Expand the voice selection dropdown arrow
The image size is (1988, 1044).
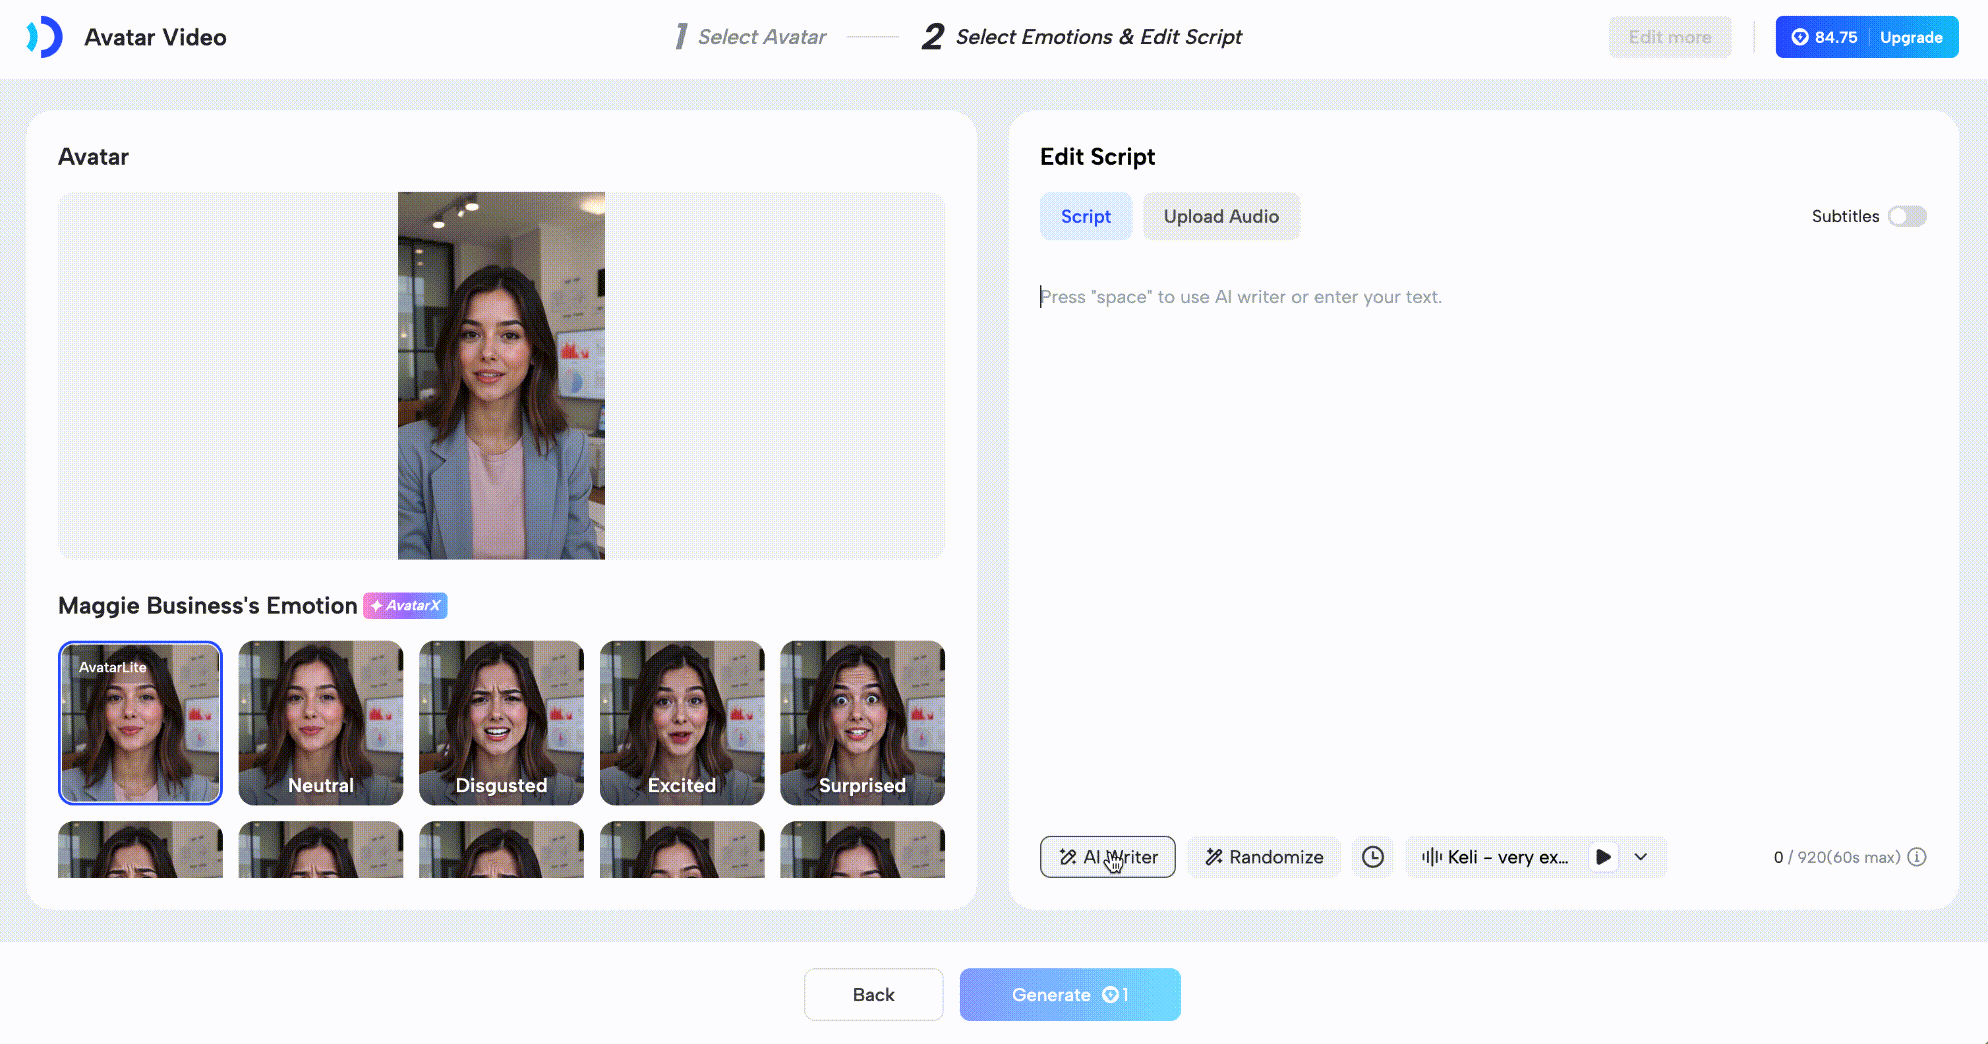(1641, 857)
